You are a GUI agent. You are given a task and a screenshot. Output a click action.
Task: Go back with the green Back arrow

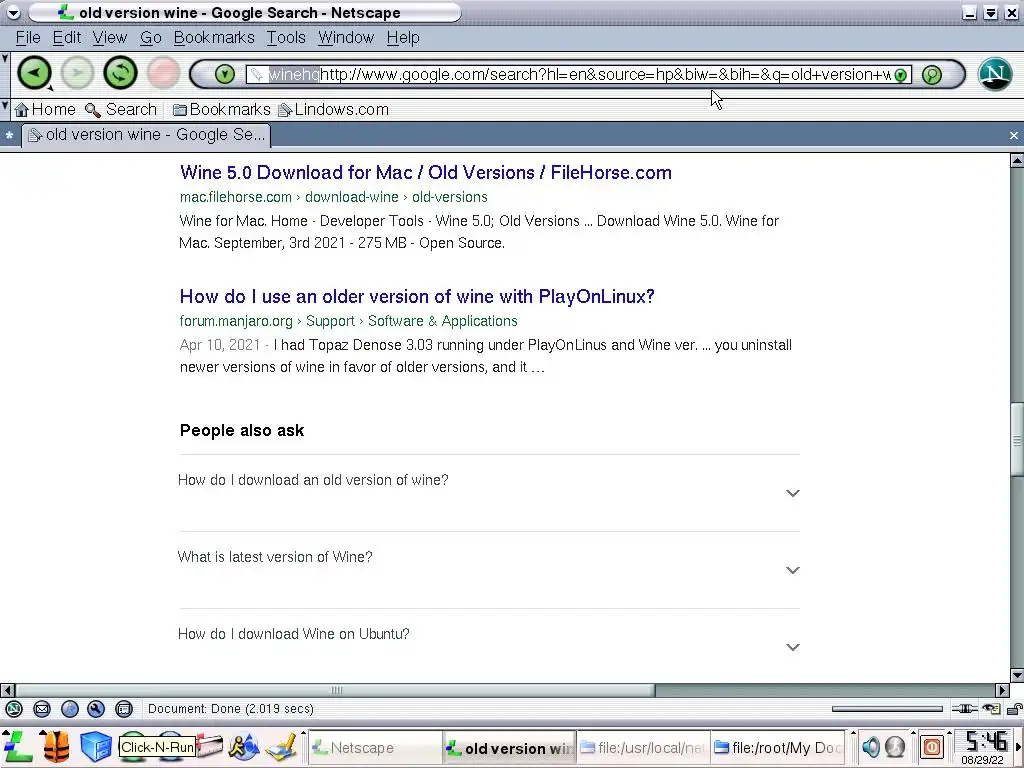[x=35, y=72]
